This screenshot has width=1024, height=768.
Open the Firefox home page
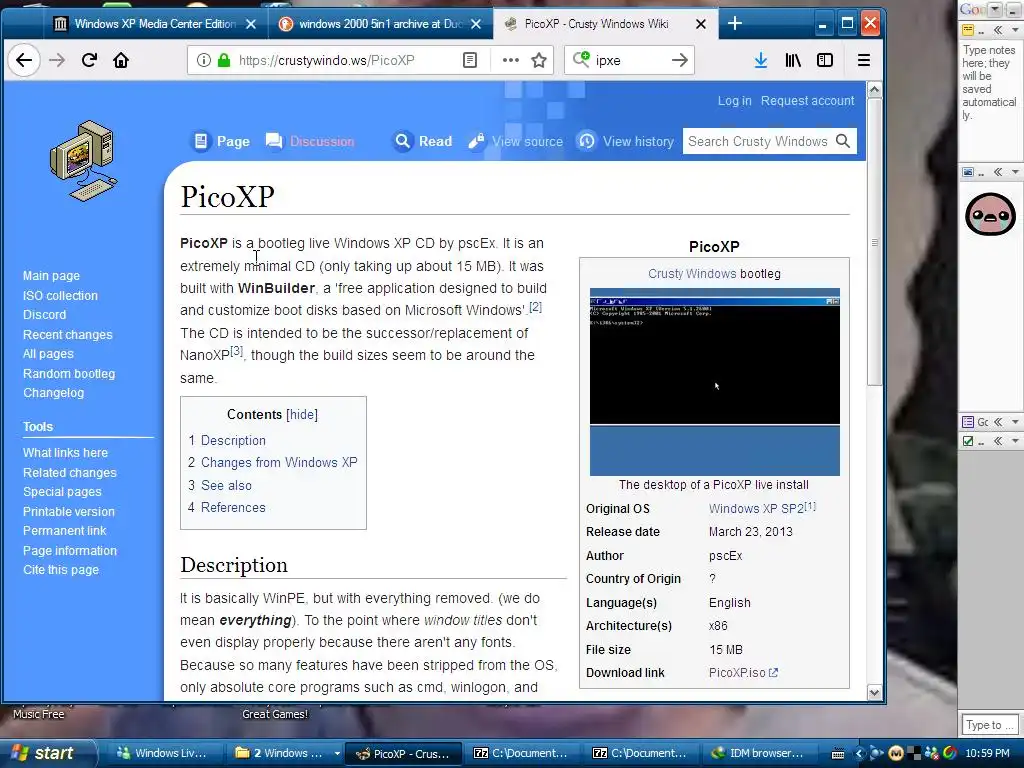tap(121, 60)
